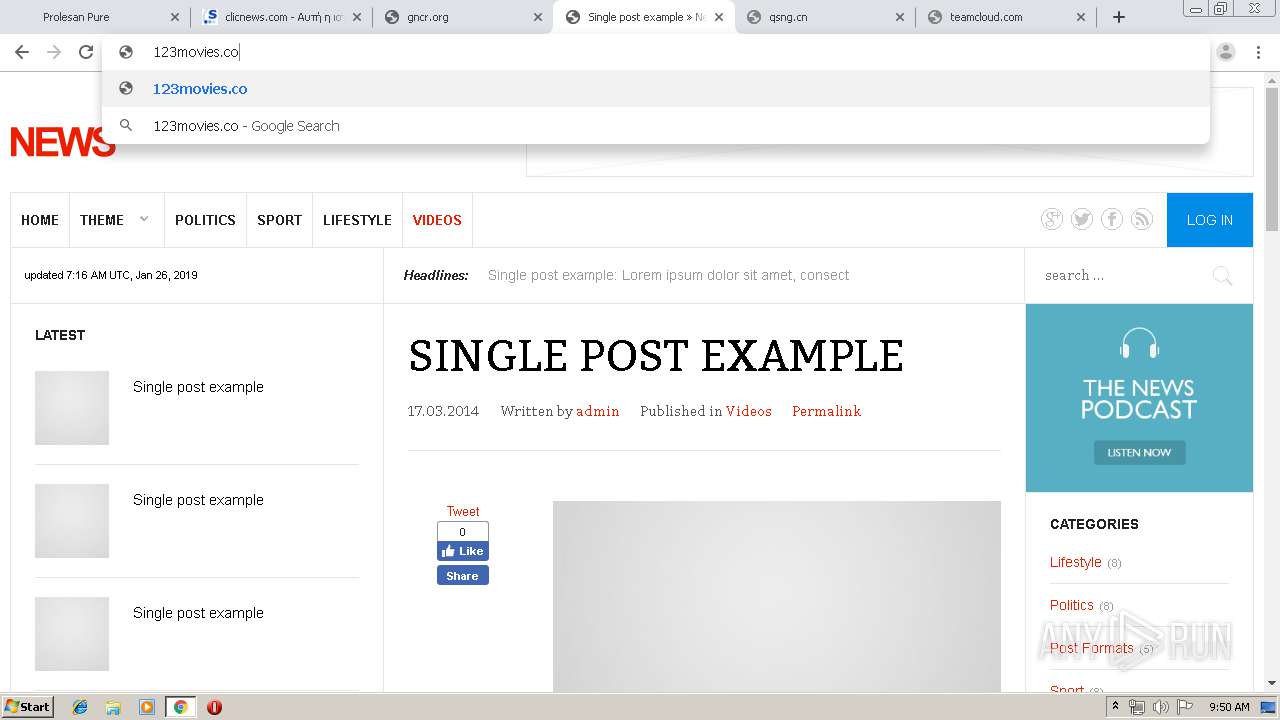1280x720 pixels.
Task: Click the headline ticker Single post example text
Action: point(668,275)
